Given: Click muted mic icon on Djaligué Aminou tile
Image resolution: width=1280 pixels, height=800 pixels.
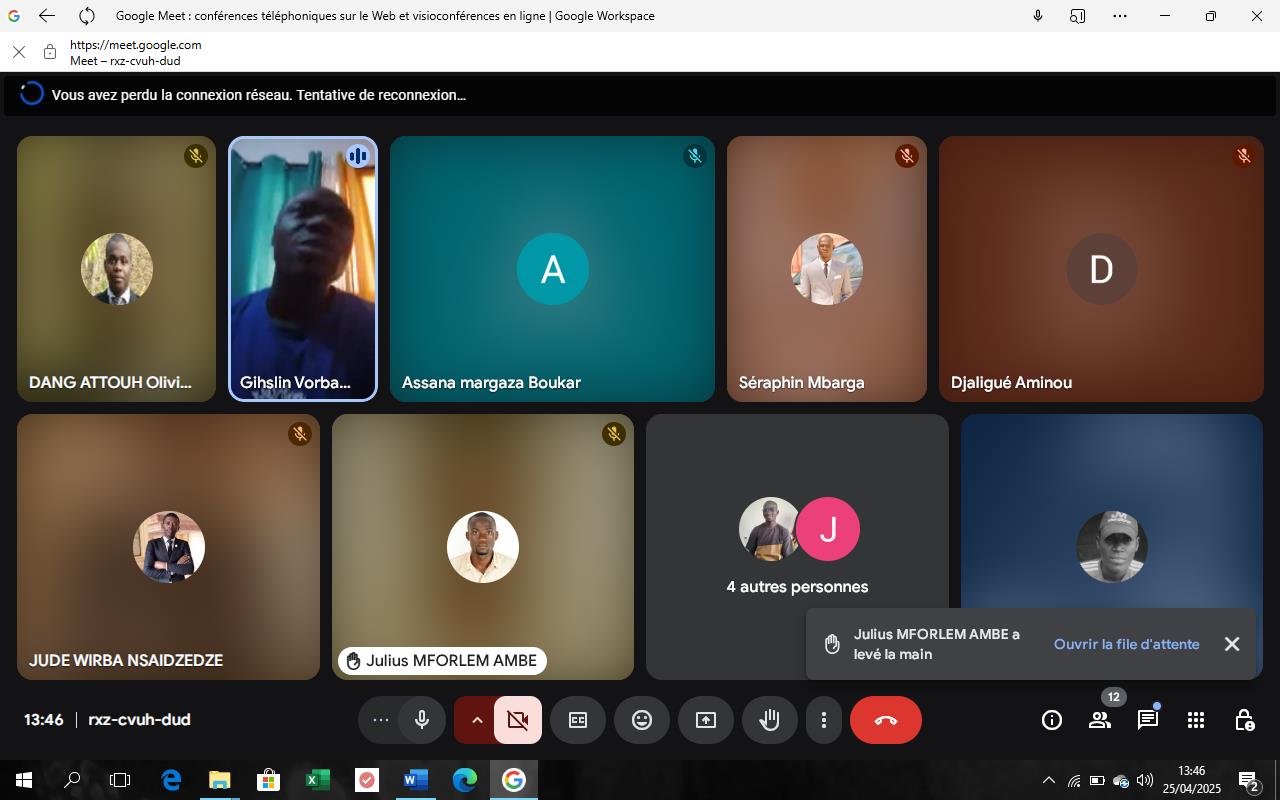Looking at the screenshot, I should [1244, 156].
